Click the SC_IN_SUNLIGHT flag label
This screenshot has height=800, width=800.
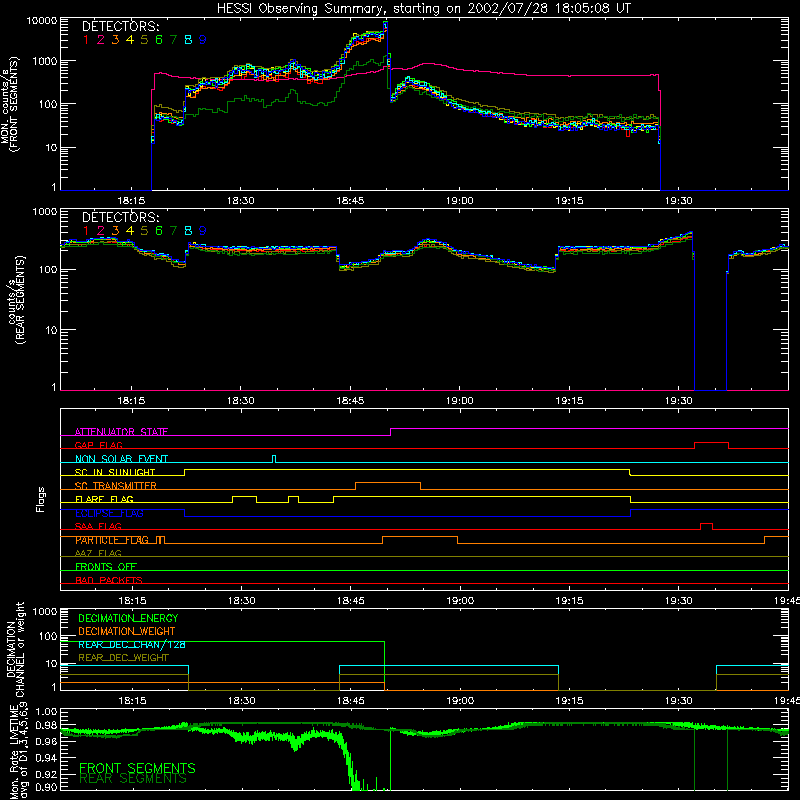click(x=115, y=472)
